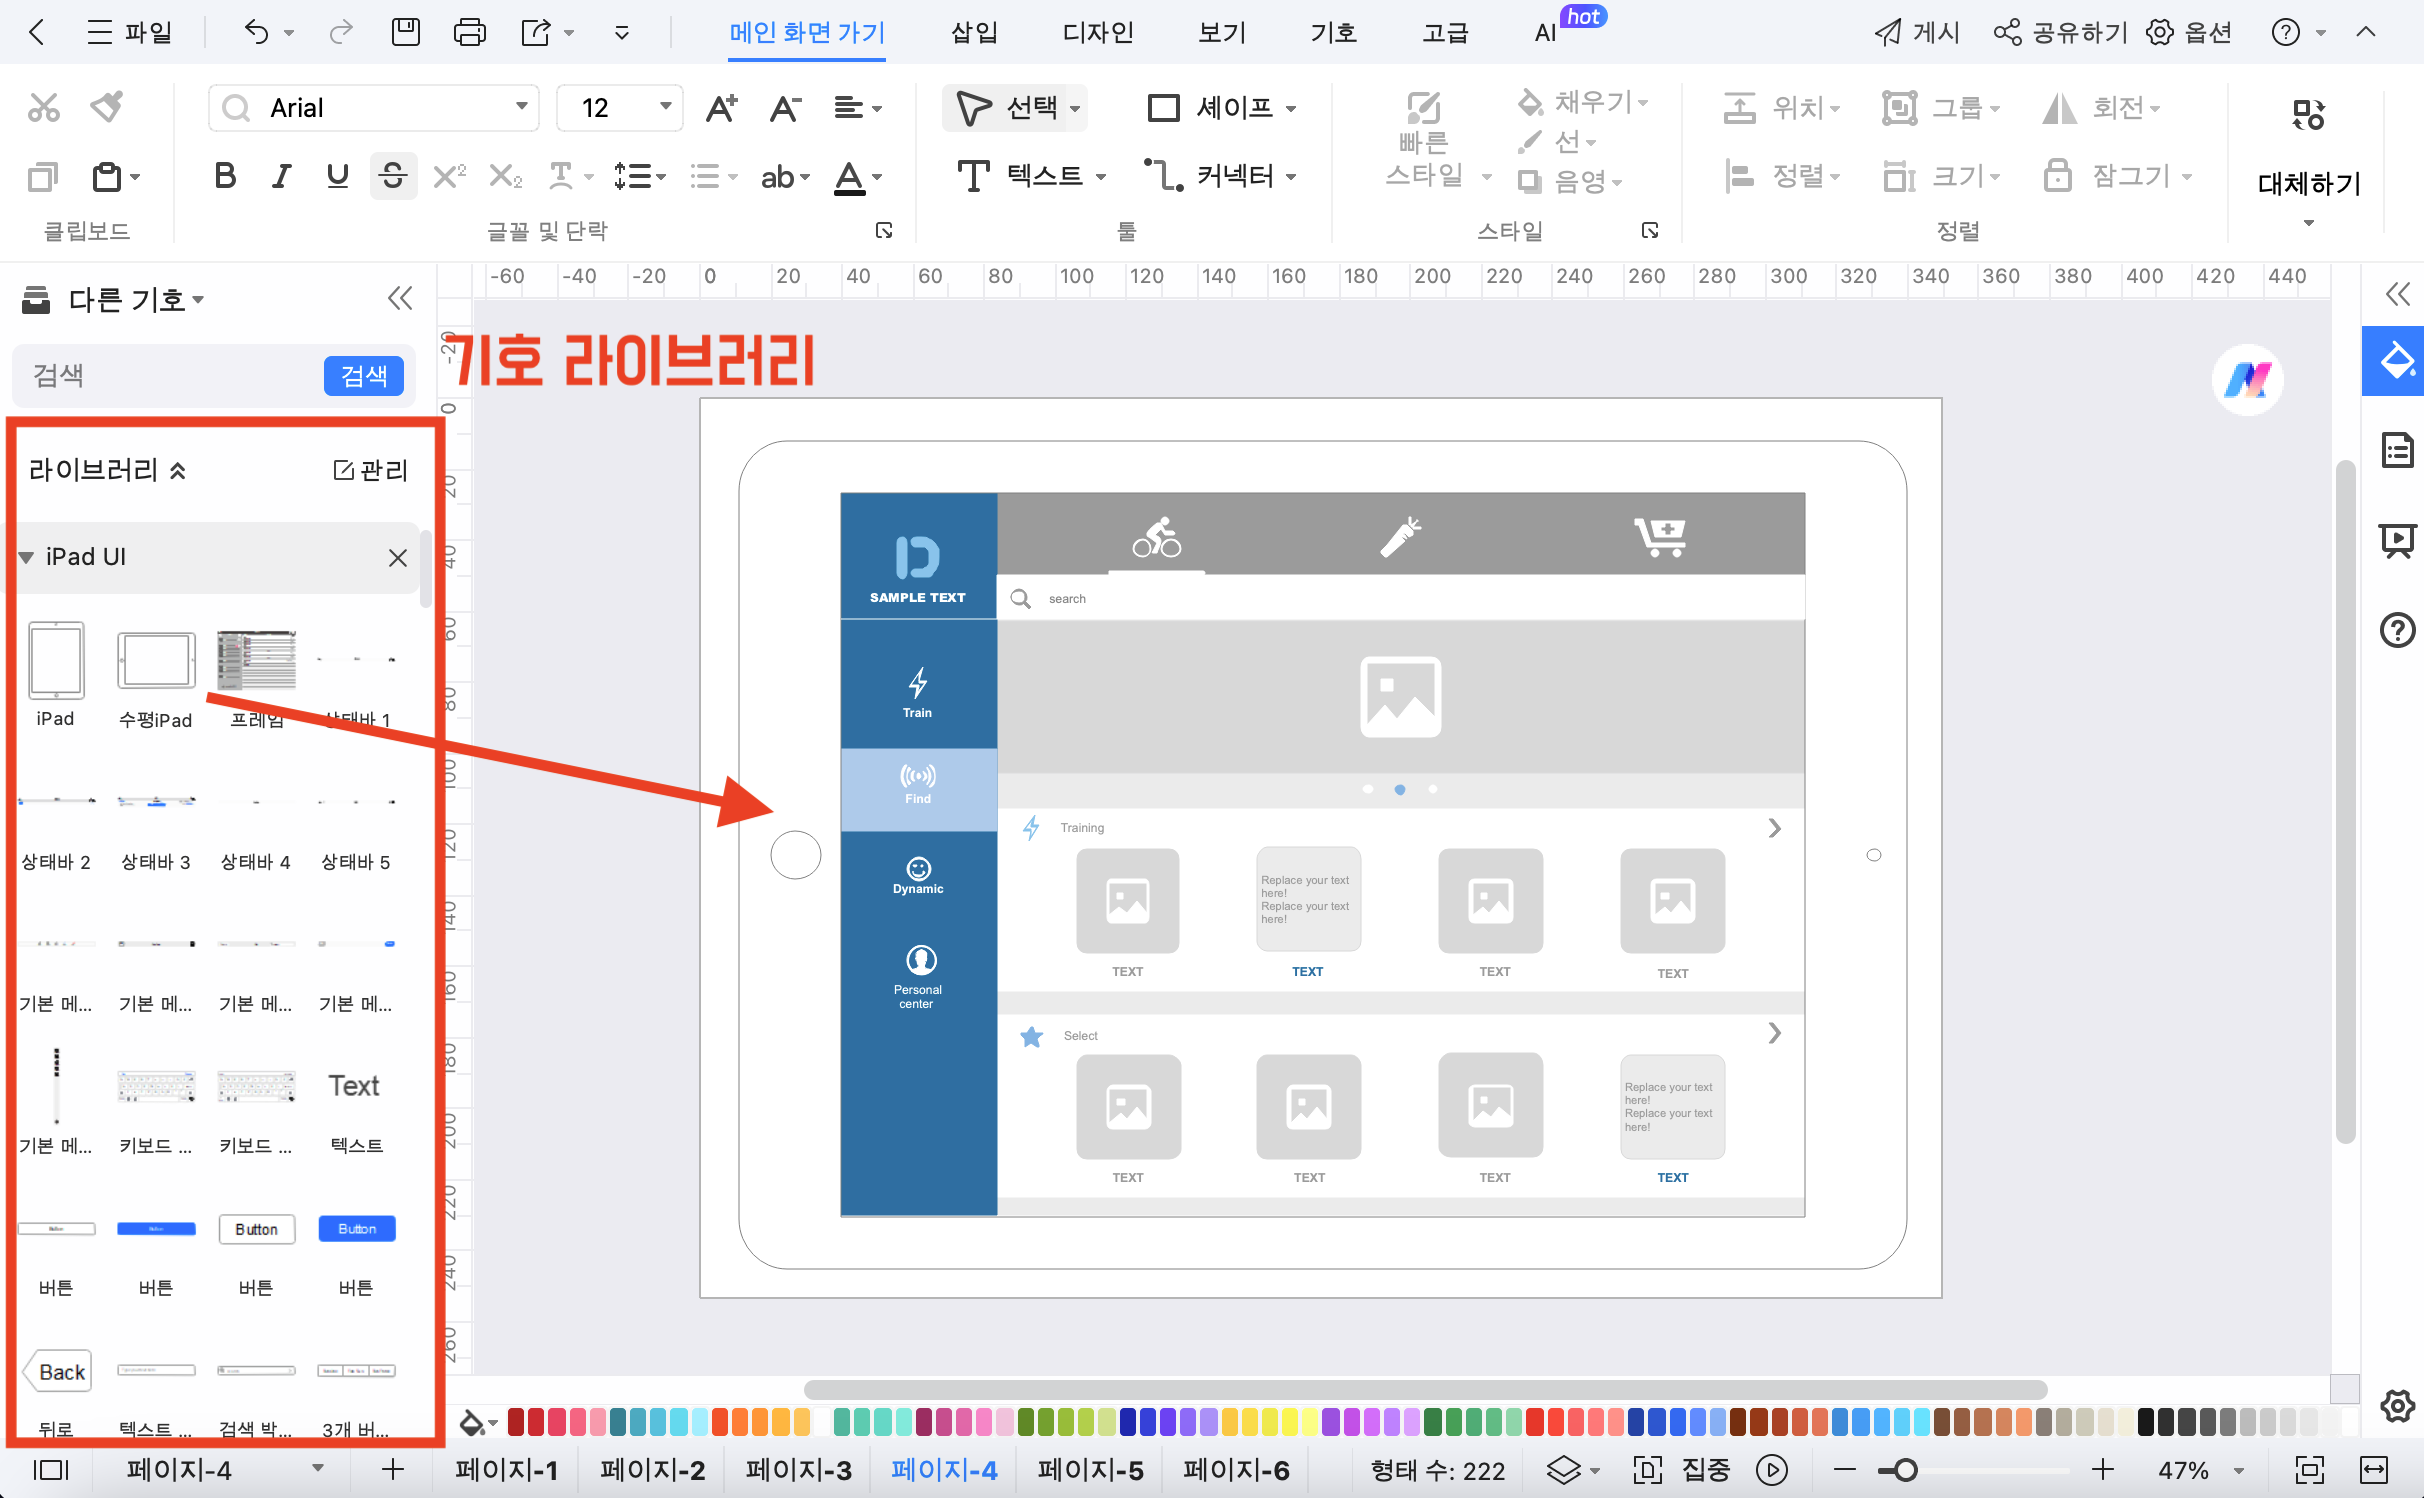The width and height of the screenshot is (2424, 1498).
Task: Click decrease font size icon
Action: pyautogui.click(x=785, y=108)
